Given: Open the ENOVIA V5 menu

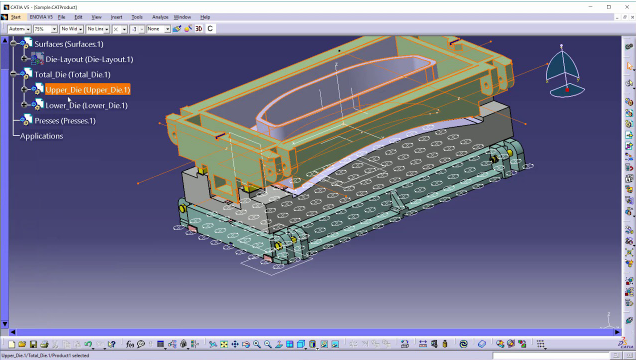Looking at the screenshot, I should point(41,17).
